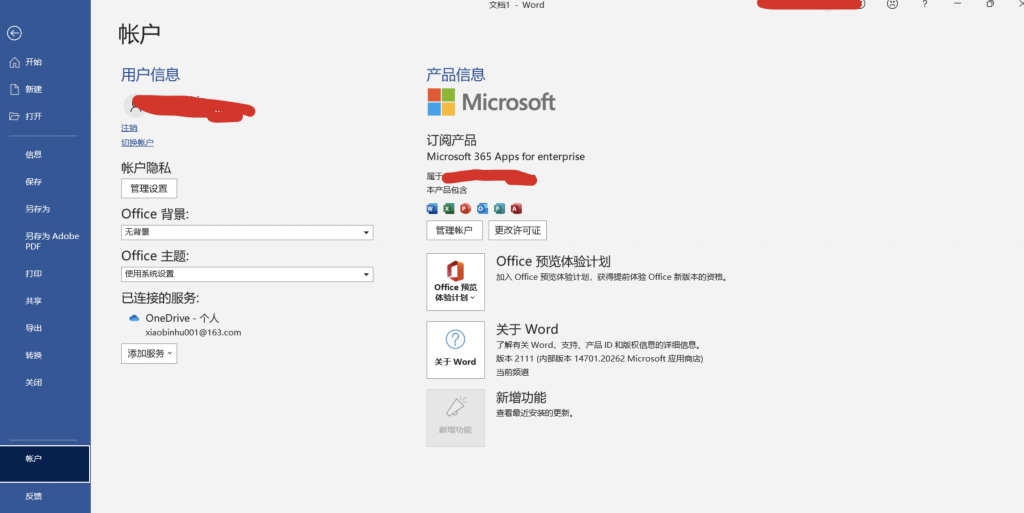Click the Microsoft 365 Apps for enterprise text
The height and width of the screenshot is (513, 1024).
point(505,157)
